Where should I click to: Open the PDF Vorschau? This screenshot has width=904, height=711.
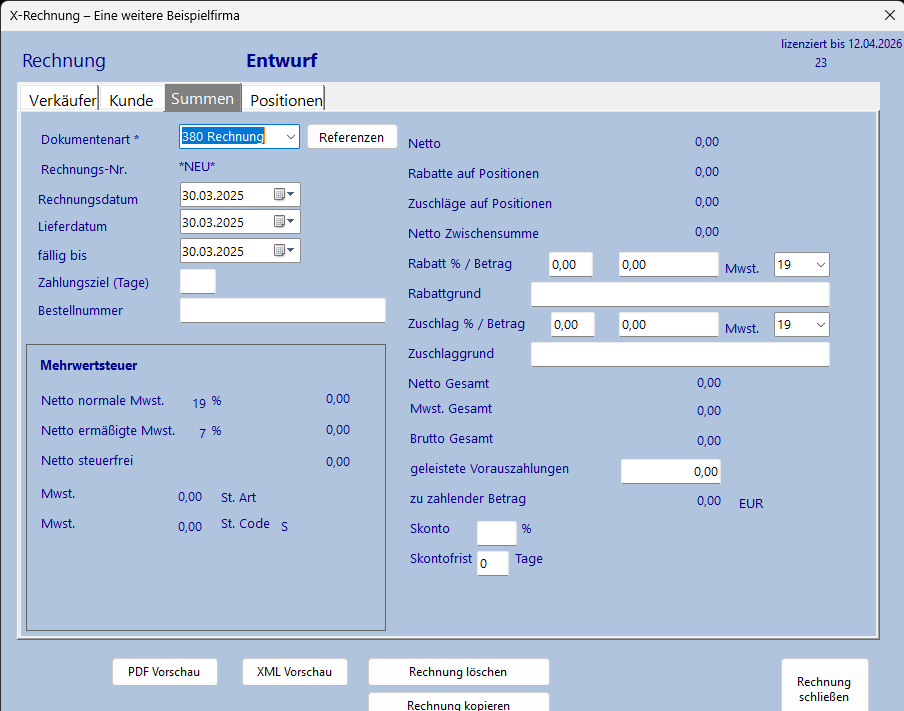[x=164, y=672]
